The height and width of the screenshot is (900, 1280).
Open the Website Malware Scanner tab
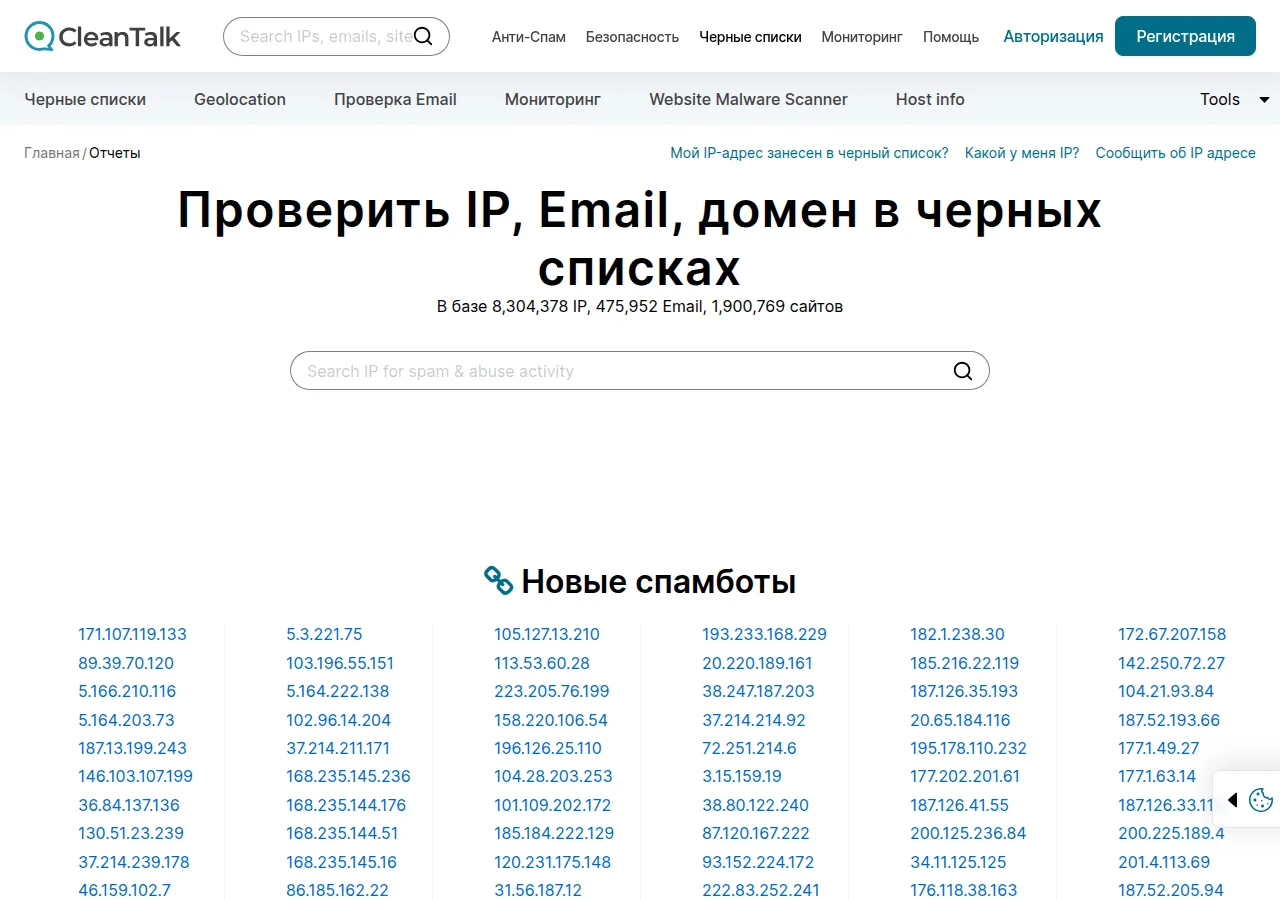pyautogui.click(x=748, y=99)
